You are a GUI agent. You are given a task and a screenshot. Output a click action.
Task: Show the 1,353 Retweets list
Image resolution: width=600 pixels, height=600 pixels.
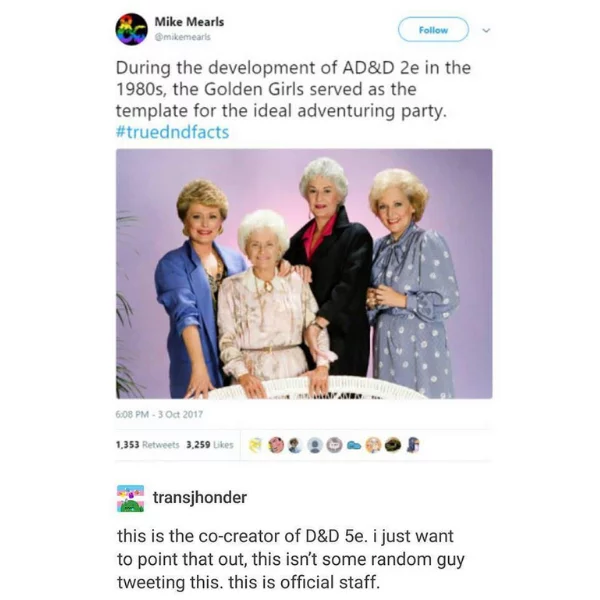pyautogui.click(x=147, y=445)
